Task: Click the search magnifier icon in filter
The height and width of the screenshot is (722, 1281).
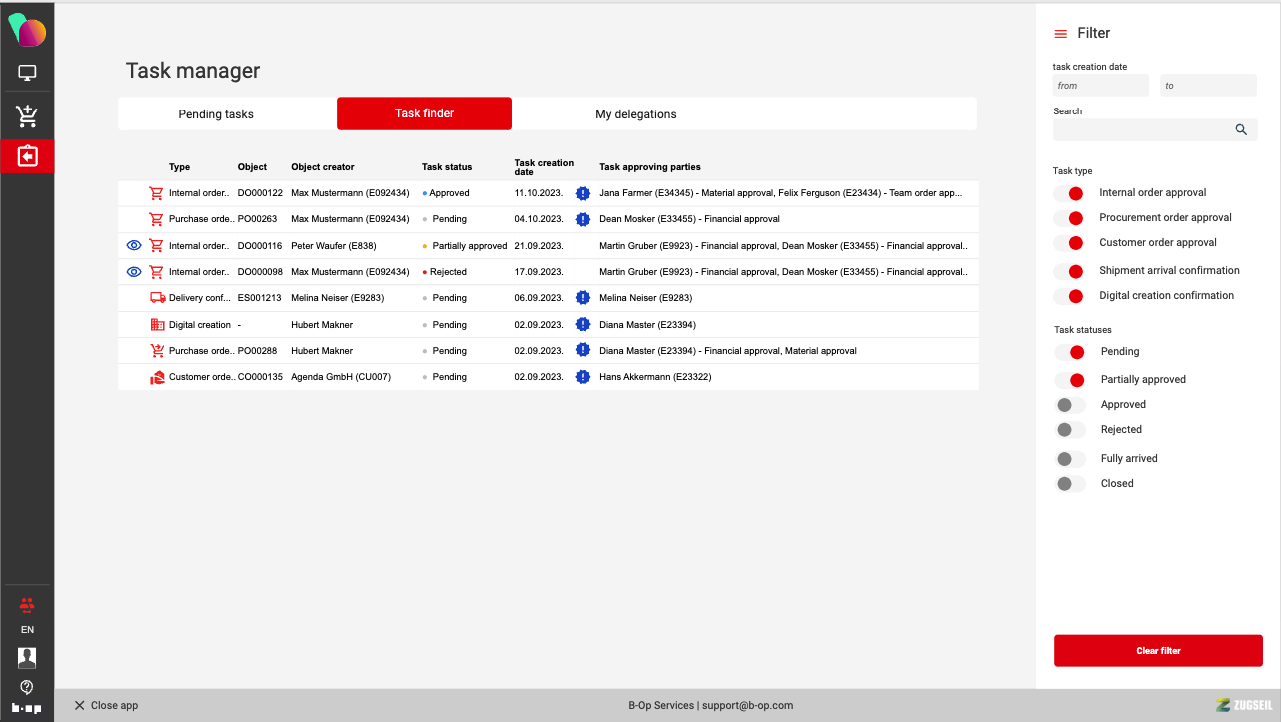Action: pos(1241,129)
